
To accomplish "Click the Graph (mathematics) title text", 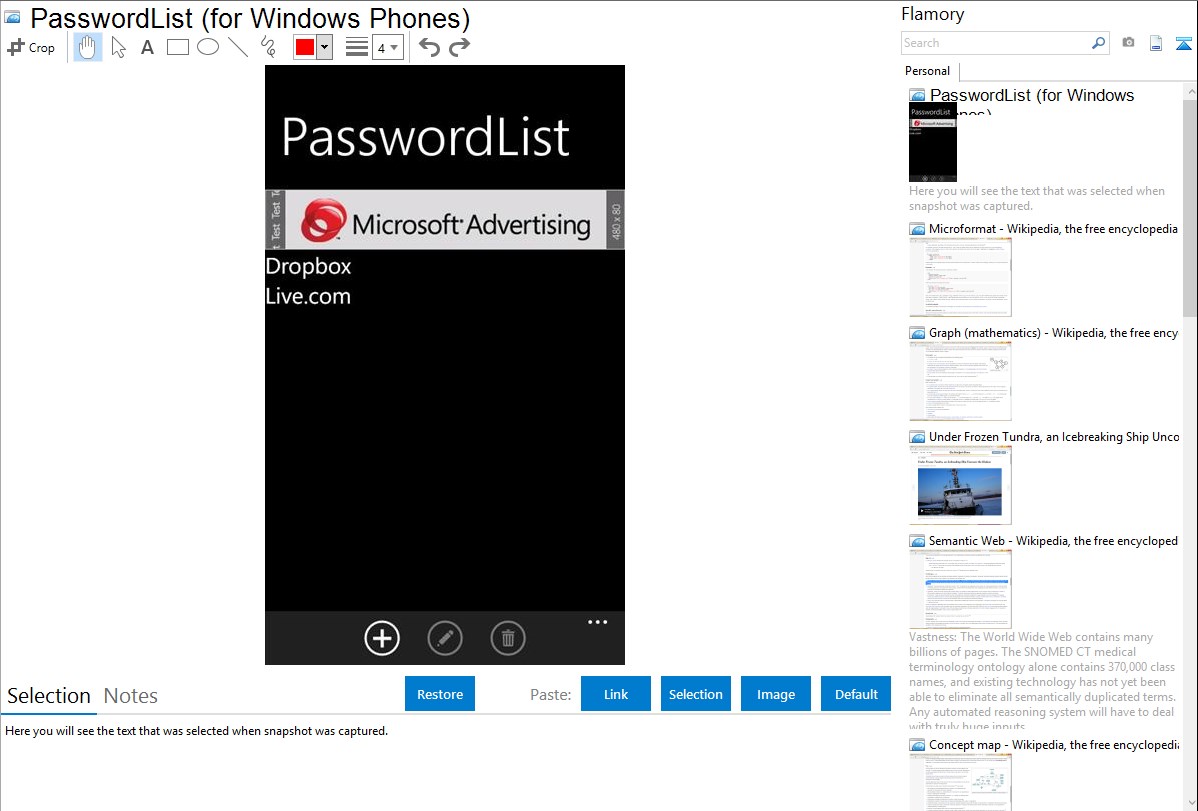I will coord(1054,333).
